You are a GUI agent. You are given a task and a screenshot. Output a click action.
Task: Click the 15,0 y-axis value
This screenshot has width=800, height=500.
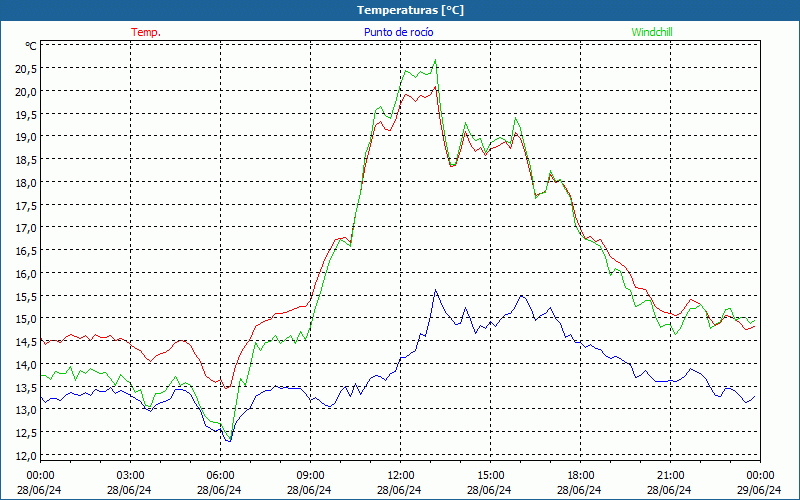pyautogui.click(x=26, y=319)
